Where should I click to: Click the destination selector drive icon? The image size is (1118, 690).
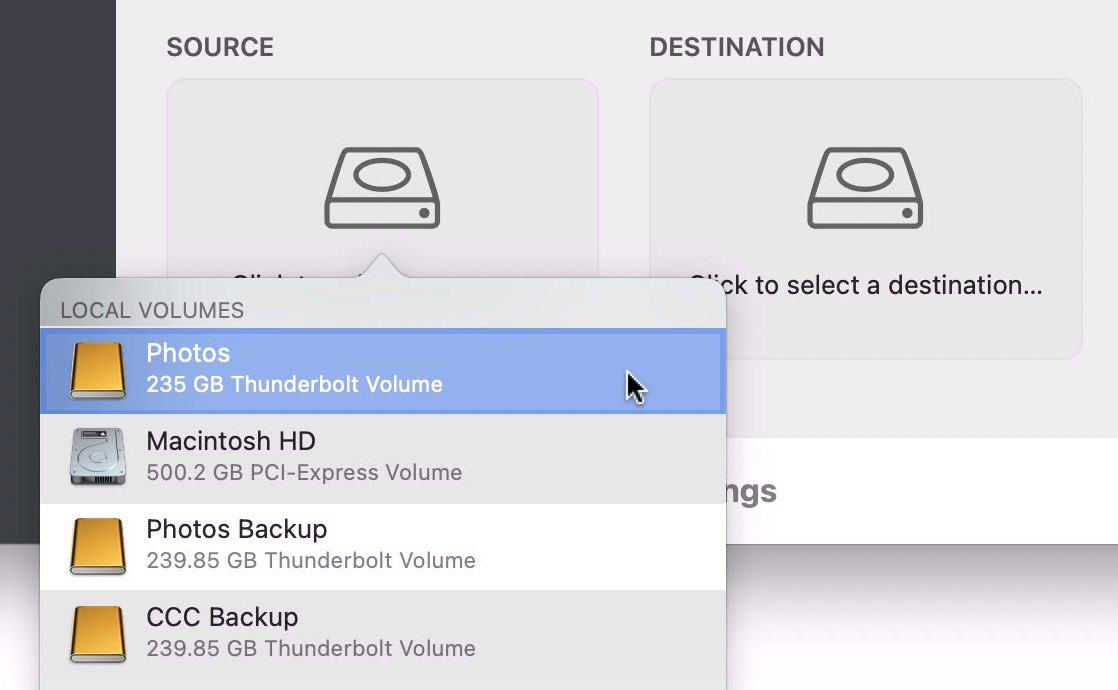coord(865,188)
